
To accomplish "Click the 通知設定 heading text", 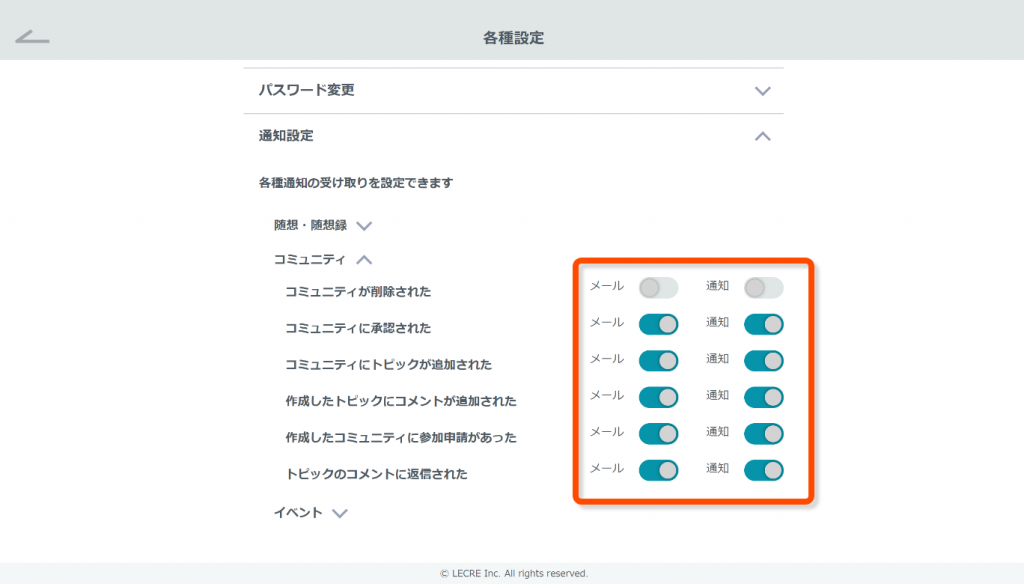I will point(286,136).
